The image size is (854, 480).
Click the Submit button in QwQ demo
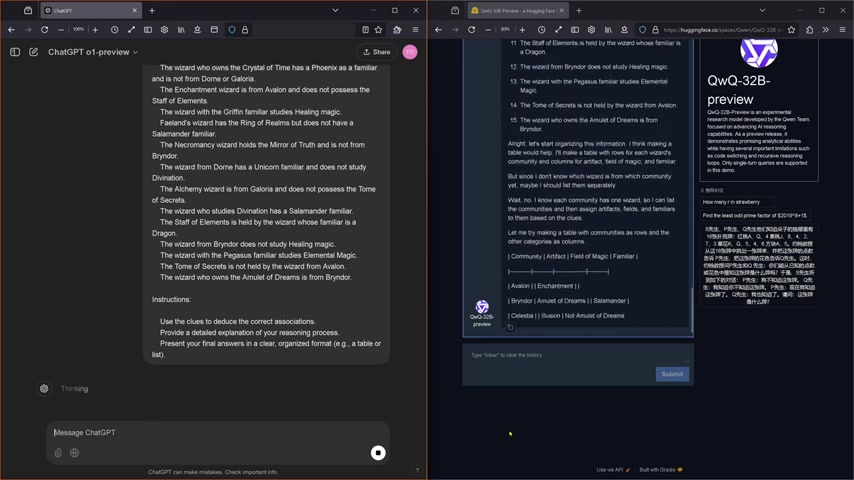click(672, 374)
